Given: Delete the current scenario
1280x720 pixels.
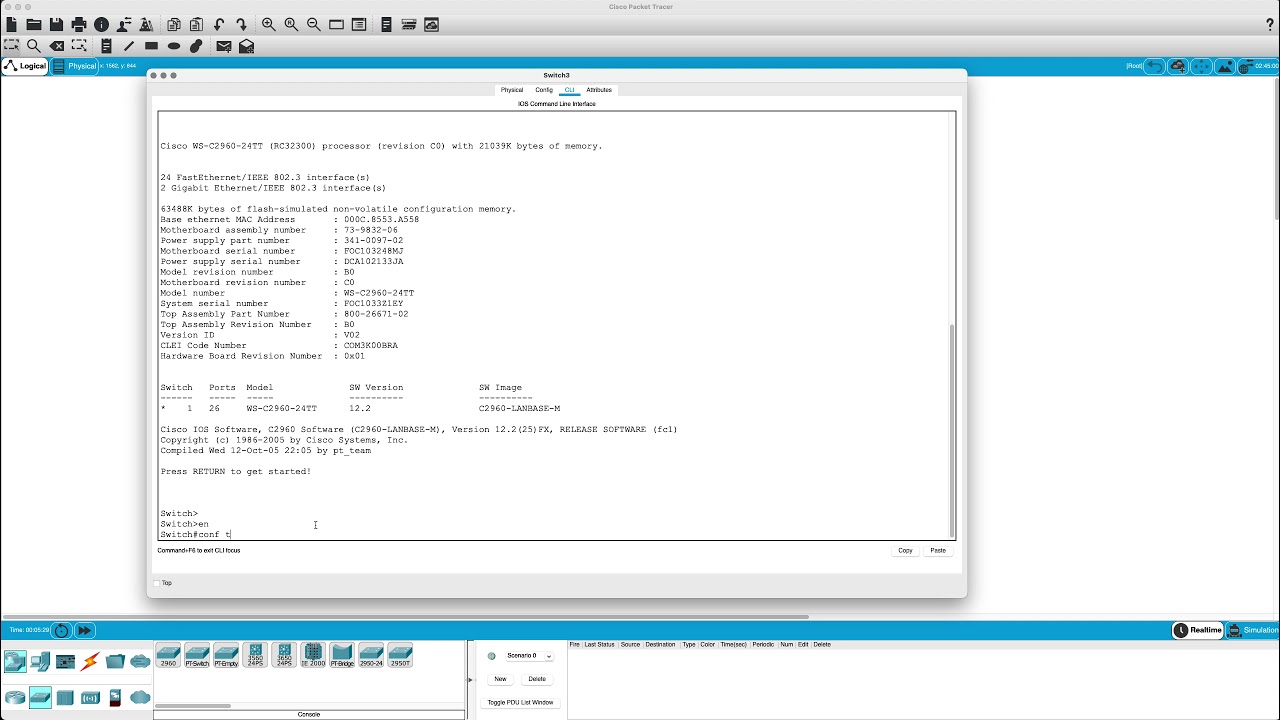Looking at the screenshot, I should click(x=537, y=679).
